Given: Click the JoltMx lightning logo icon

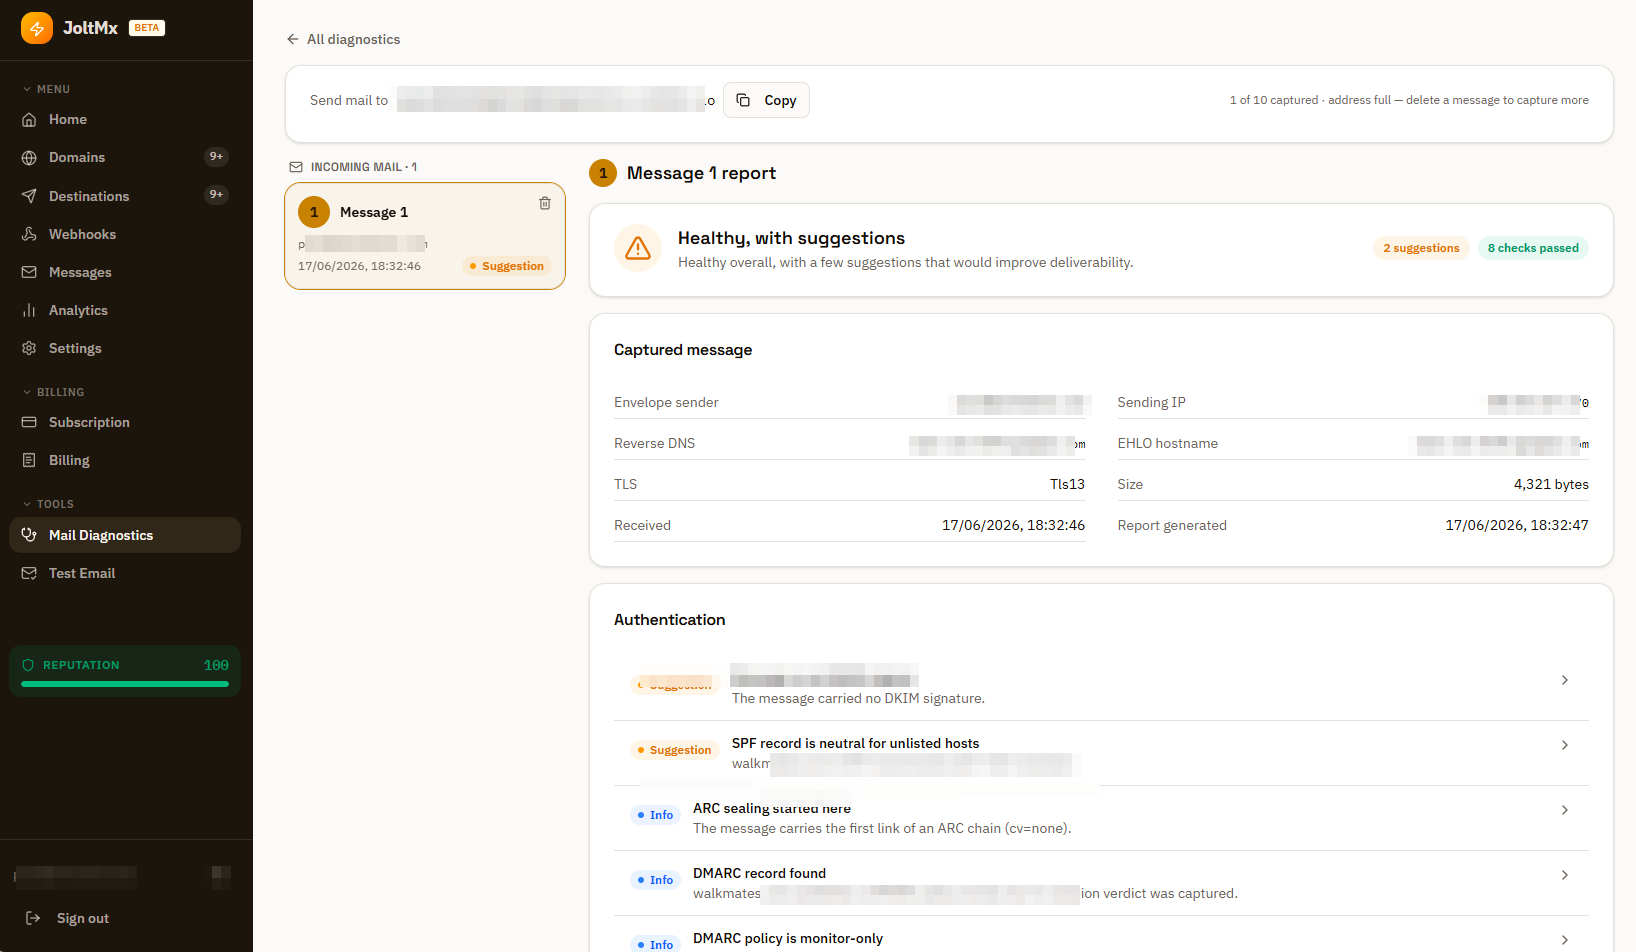Looking at the screenshot, I should pyautogui.click(x=37, y=28).
